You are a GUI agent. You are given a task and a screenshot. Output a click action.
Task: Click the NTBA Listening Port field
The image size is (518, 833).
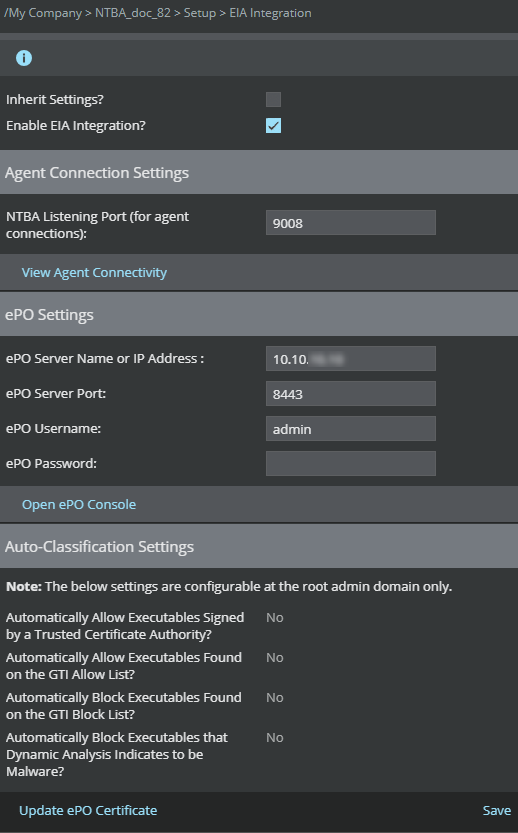click(x=351, y=223)
